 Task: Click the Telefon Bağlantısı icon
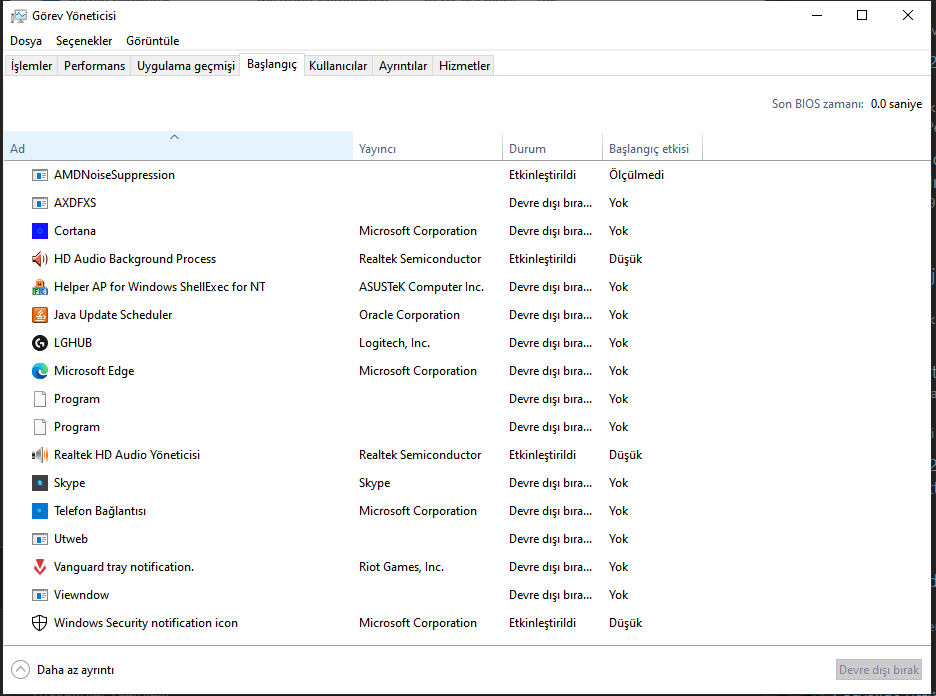point(39,511)
